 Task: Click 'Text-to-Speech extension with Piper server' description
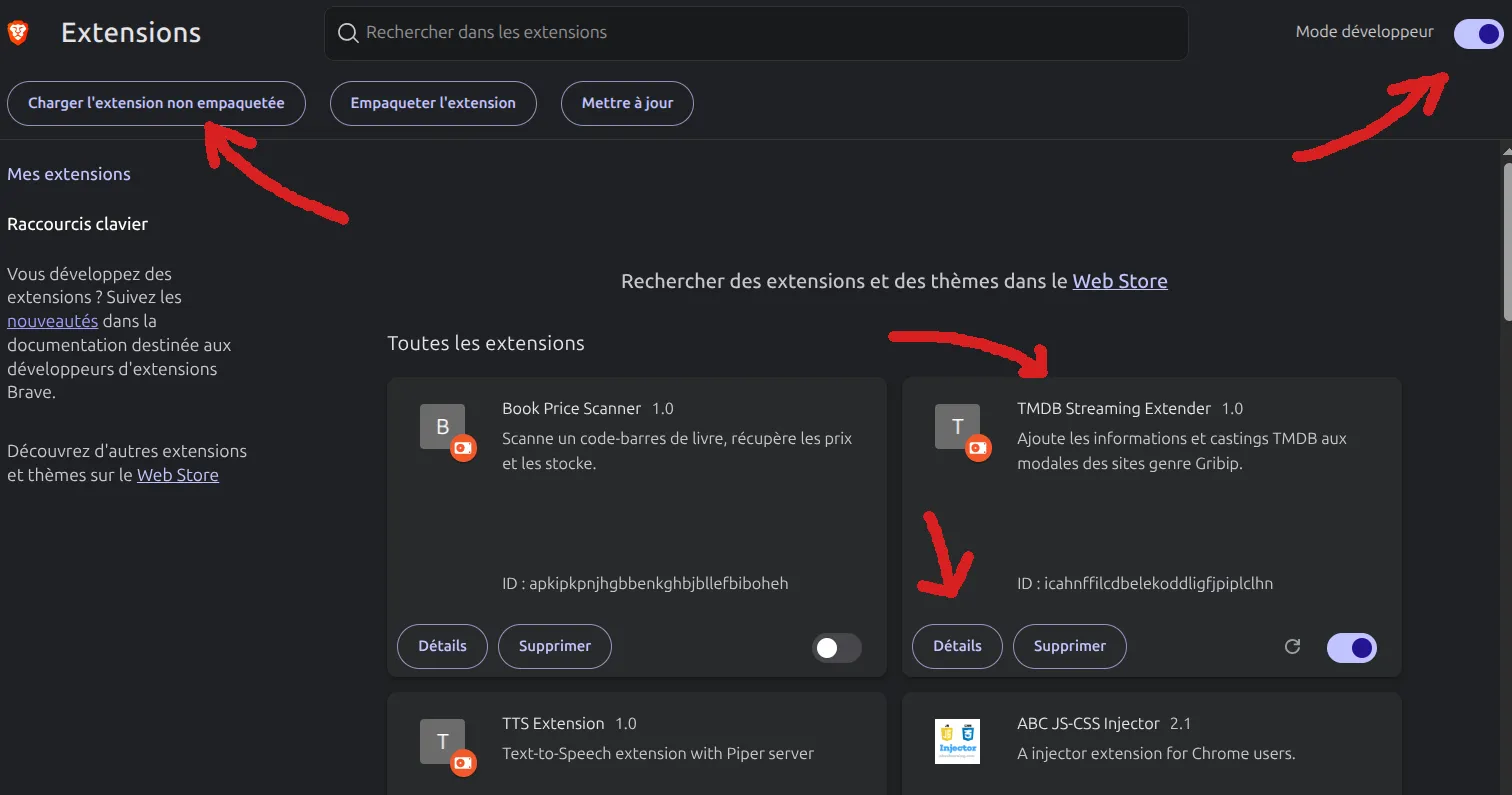658,753
